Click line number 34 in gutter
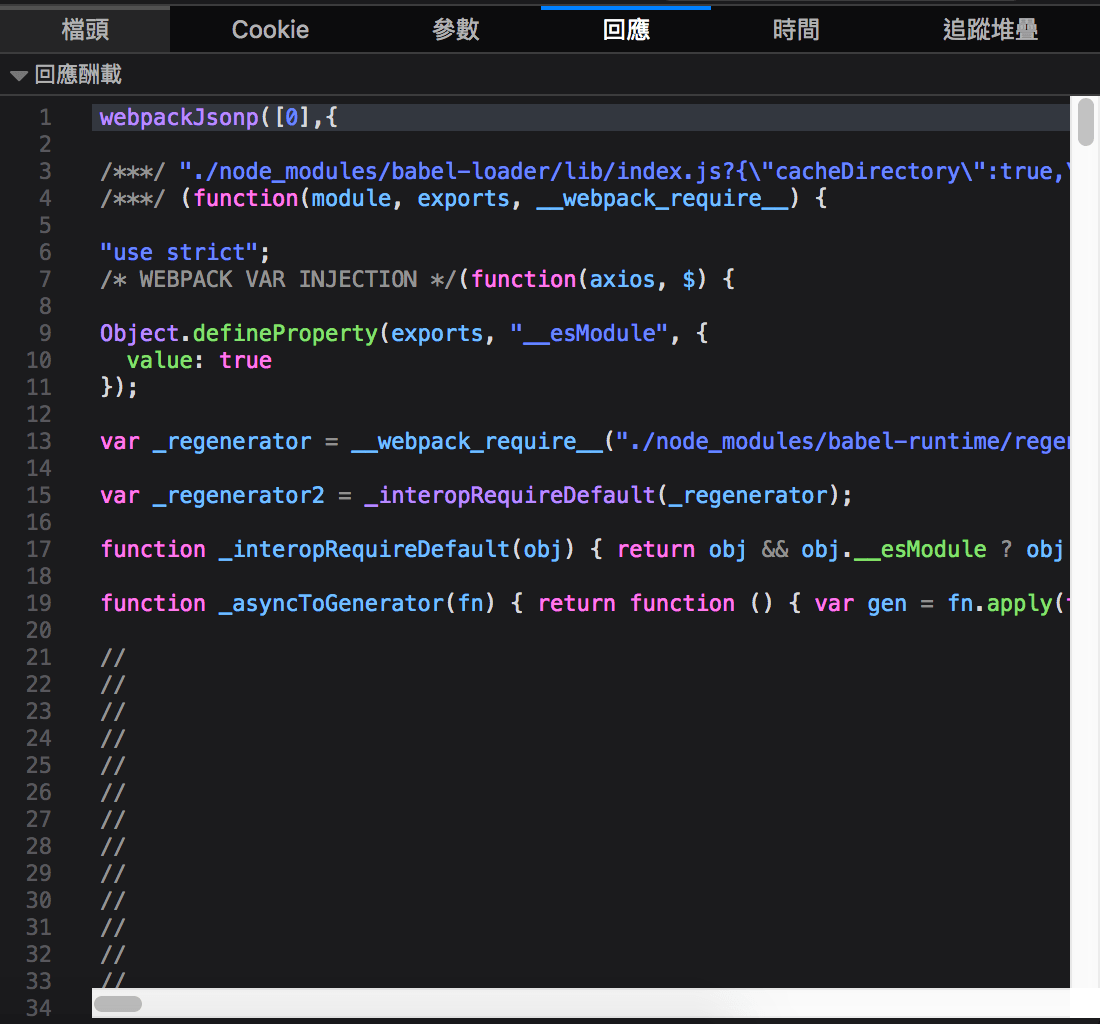1100x1024 pixels. [39, 1008]
